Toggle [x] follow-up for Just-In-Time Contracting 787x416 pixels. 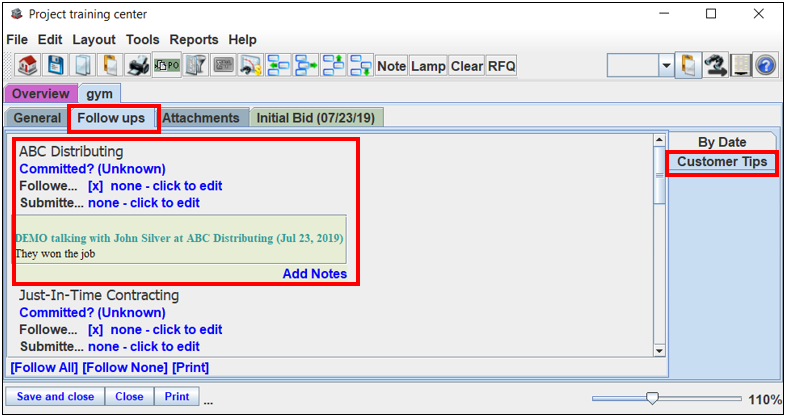pyautogui.click(x=95, y=330)
